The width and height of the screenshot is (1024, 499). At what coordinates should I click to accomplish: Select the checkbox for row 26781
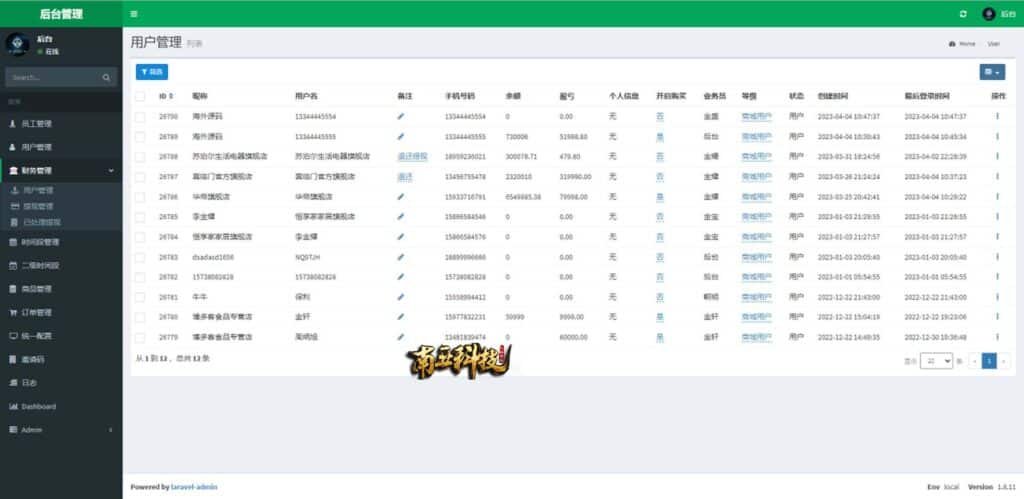point(140,297)
